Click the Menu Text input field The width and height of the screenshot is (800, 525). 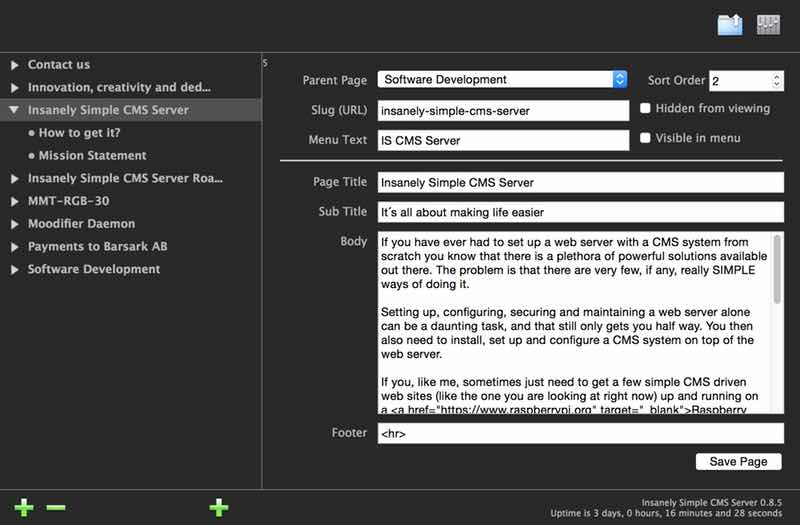(x=503, y=140)
